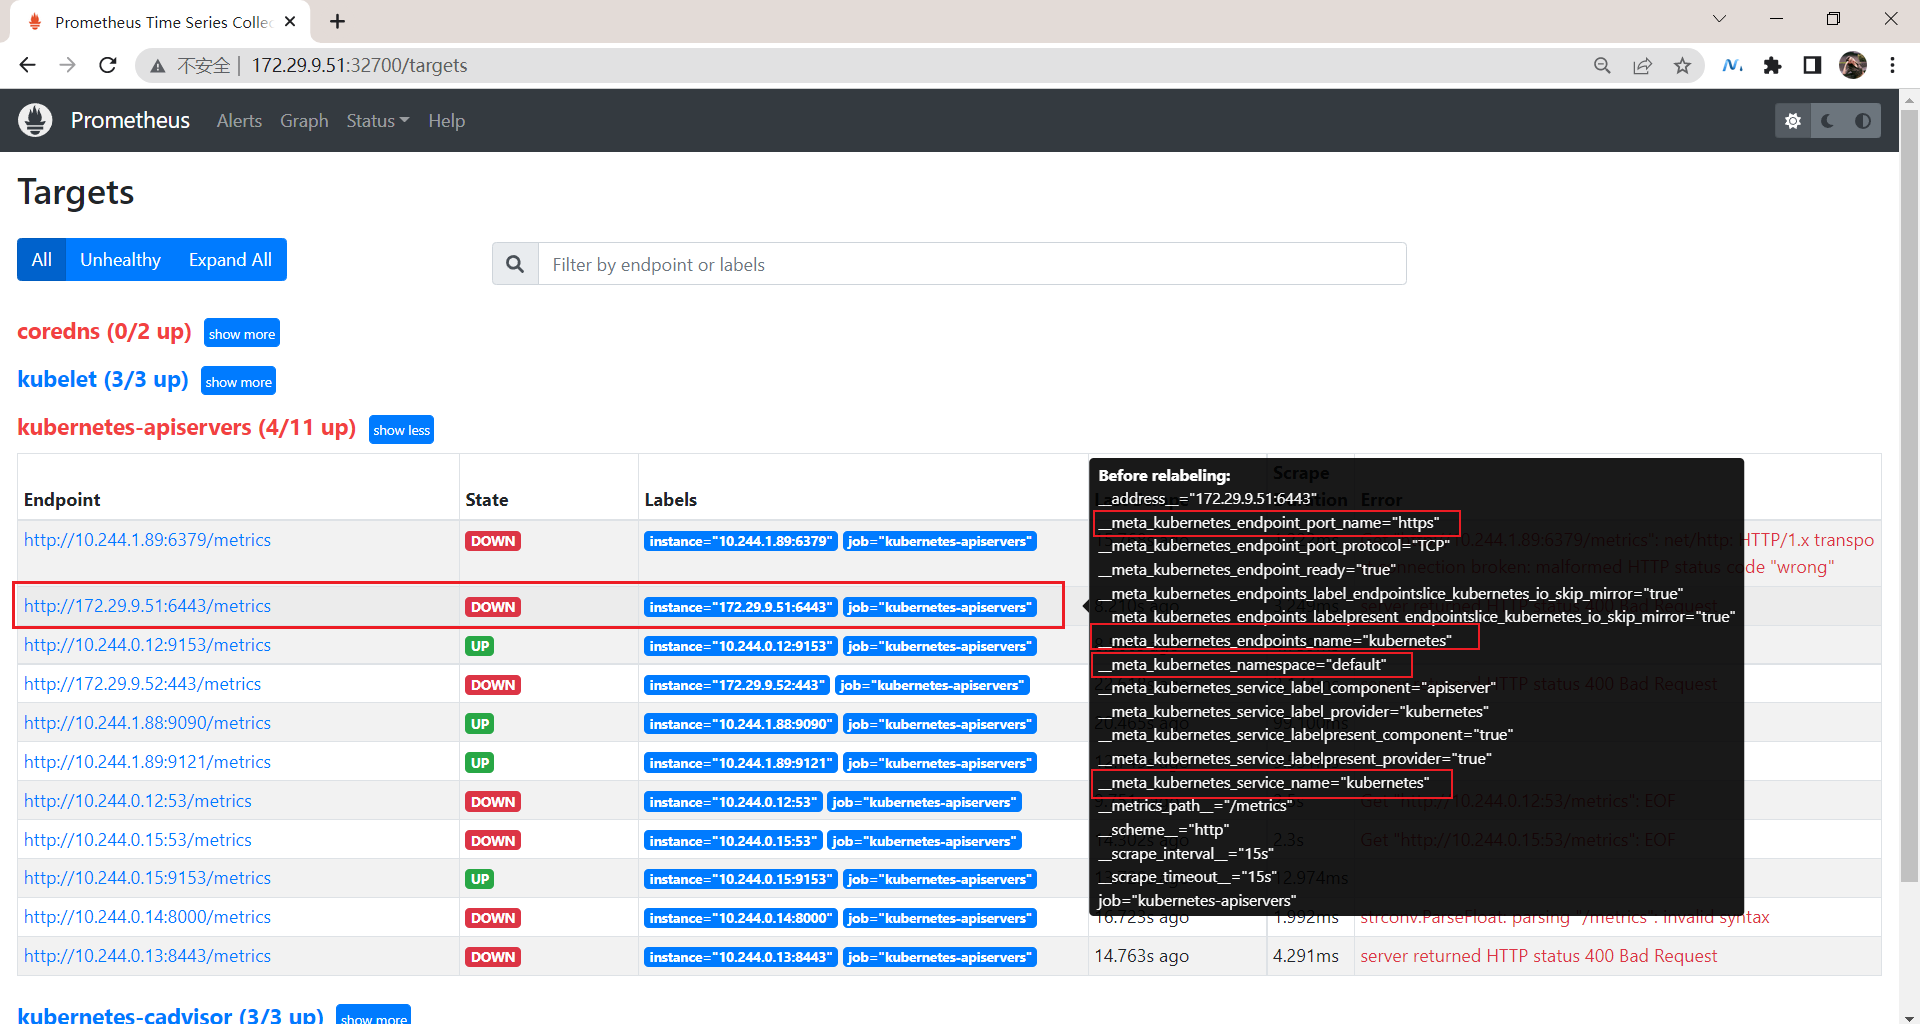Open endpoint http://172.29.9.51:6443/metrics
The width and height of the screenshot is (1920, 1024).
147,605
